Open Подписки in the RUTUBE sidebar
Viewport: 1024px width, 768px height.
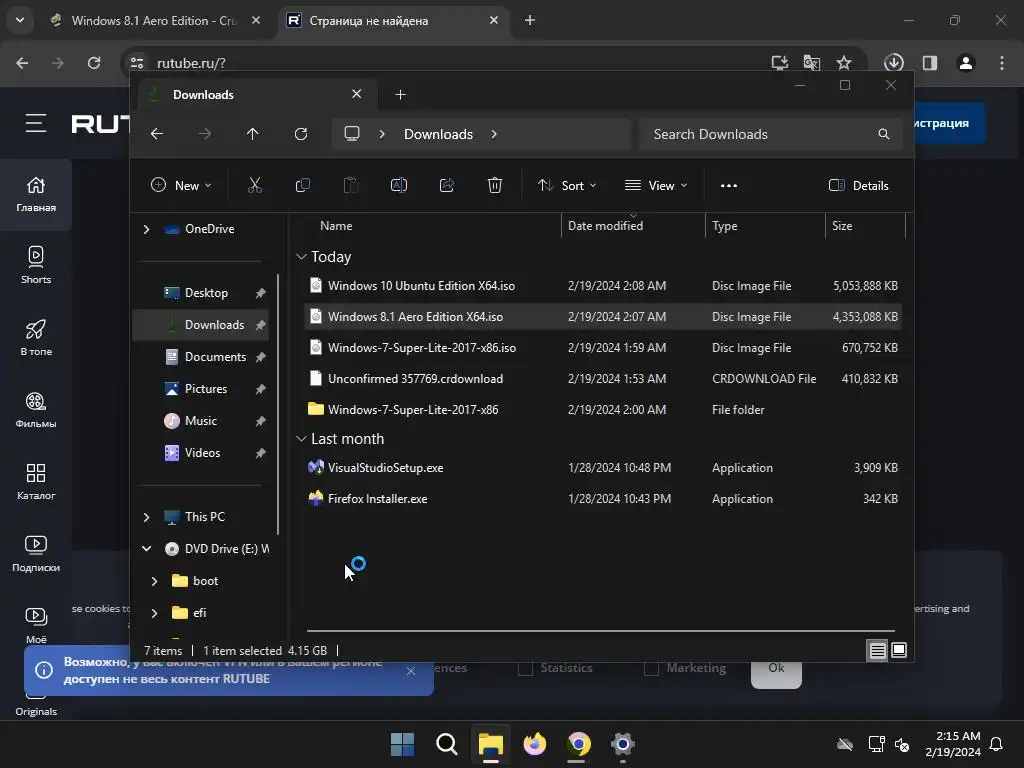(36, 554)
